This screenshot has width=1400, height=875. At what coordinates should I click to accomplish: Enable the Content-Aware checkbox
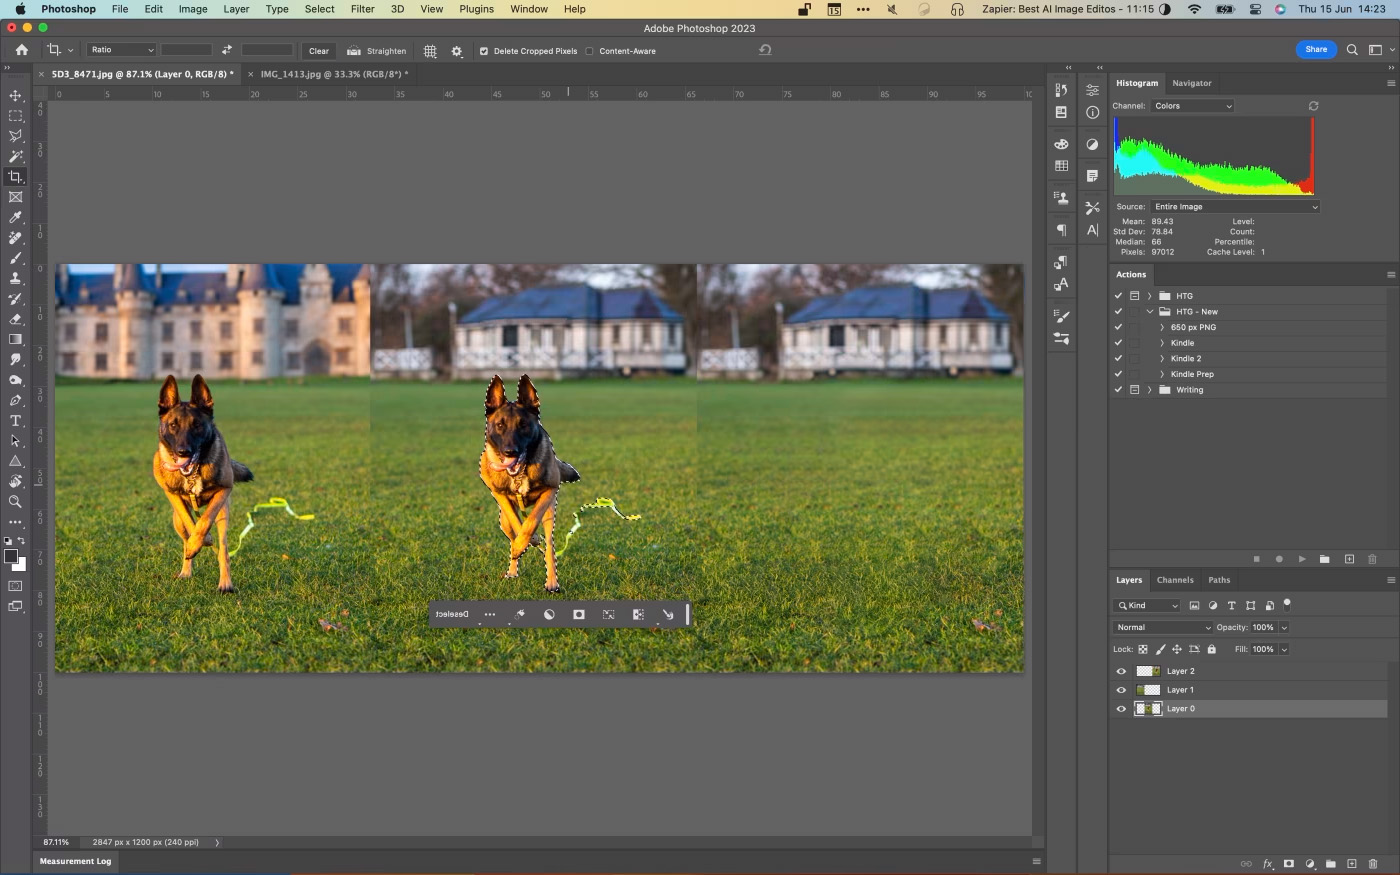[589, 51]
